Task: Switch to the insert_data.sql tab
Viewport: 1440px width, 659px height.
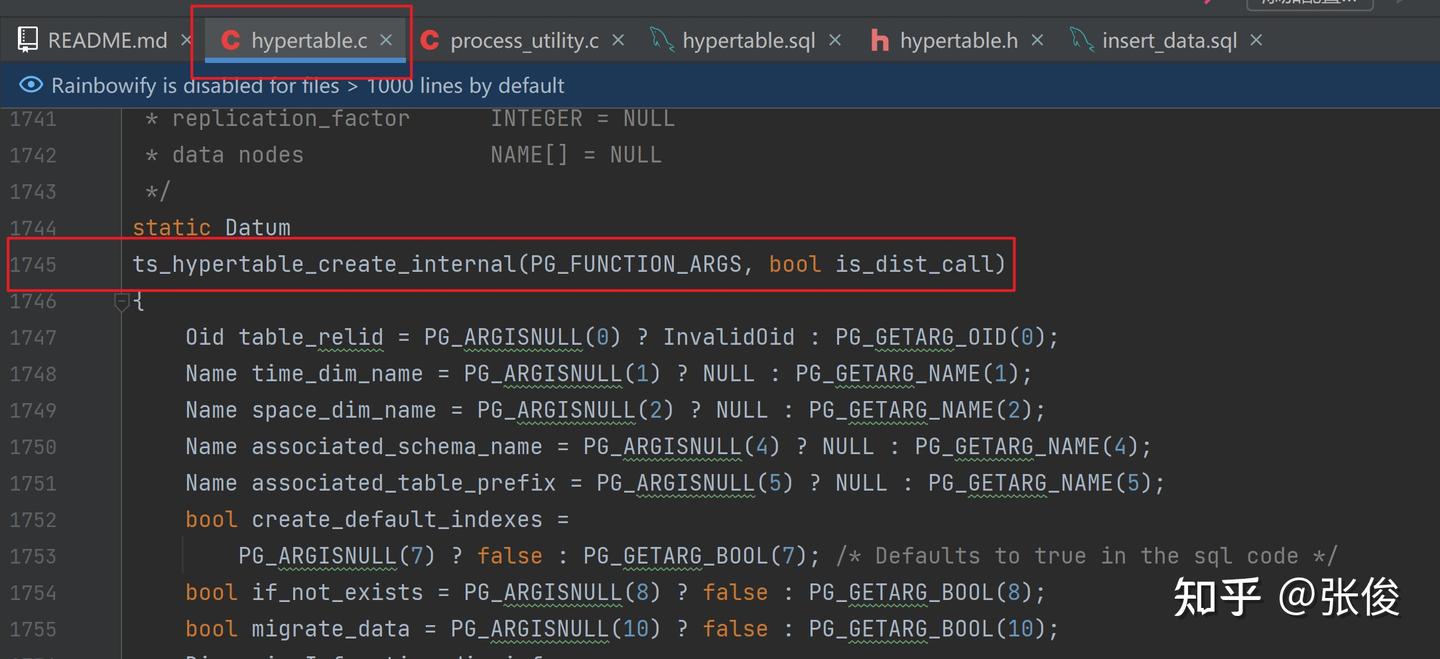Action: point(1168,40)
